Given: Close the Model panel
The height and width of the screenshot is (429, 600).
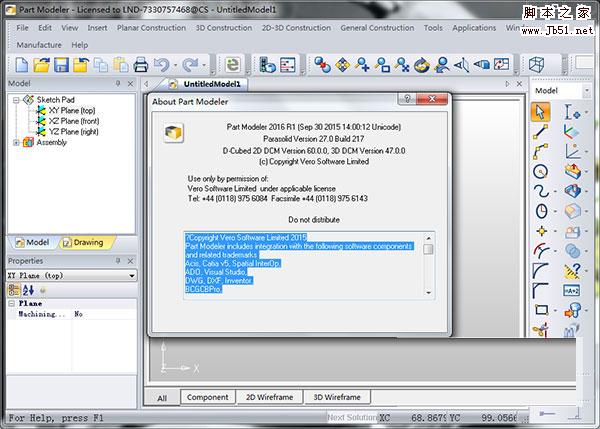Looking at the screenshot, I should [130, 83].
